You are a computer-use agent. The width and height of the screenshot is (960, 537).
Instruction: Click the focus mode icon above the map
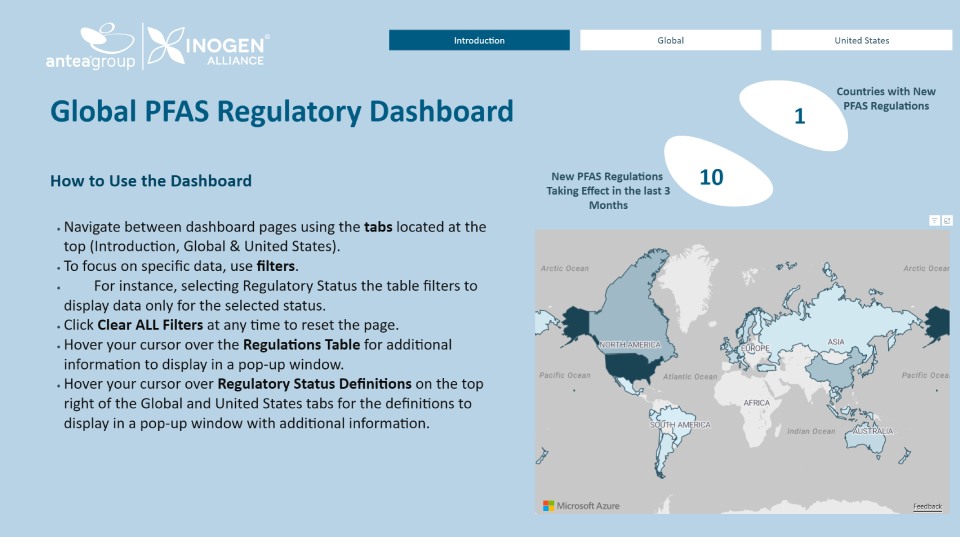point(946,220)
